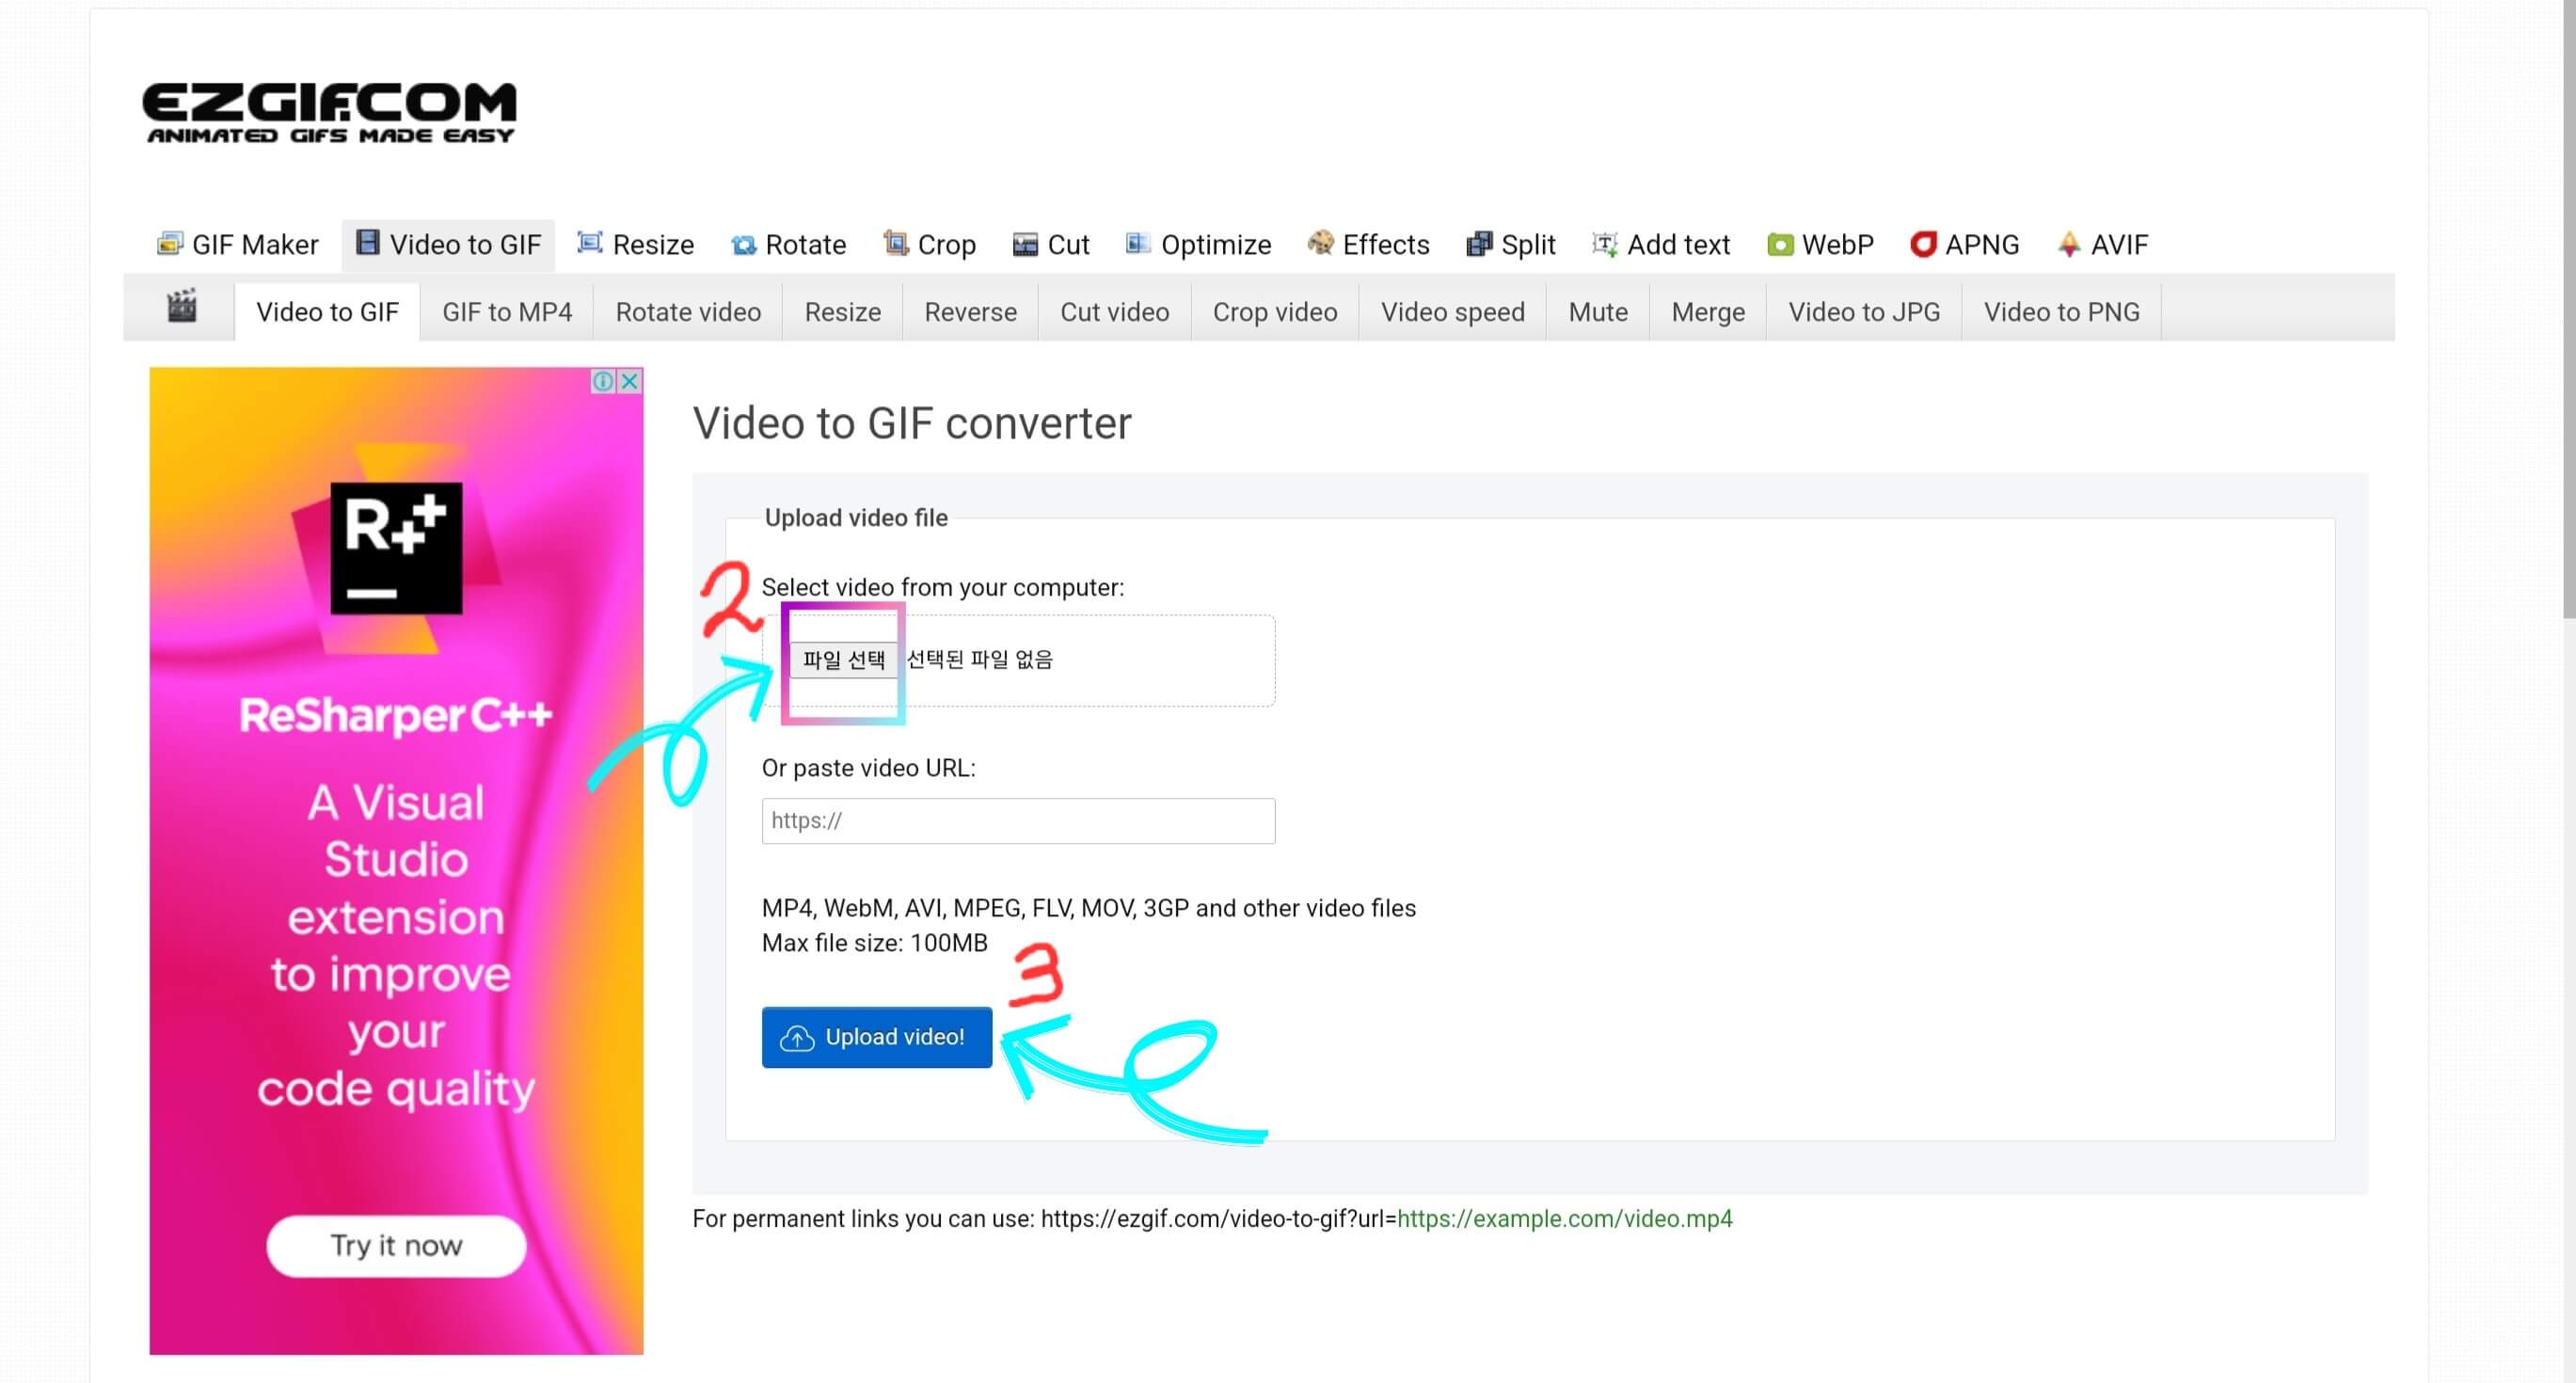Switch to the GIF to MP4 tab
The height and width of the screenshot is (1383, 2576).
(506, 312)
